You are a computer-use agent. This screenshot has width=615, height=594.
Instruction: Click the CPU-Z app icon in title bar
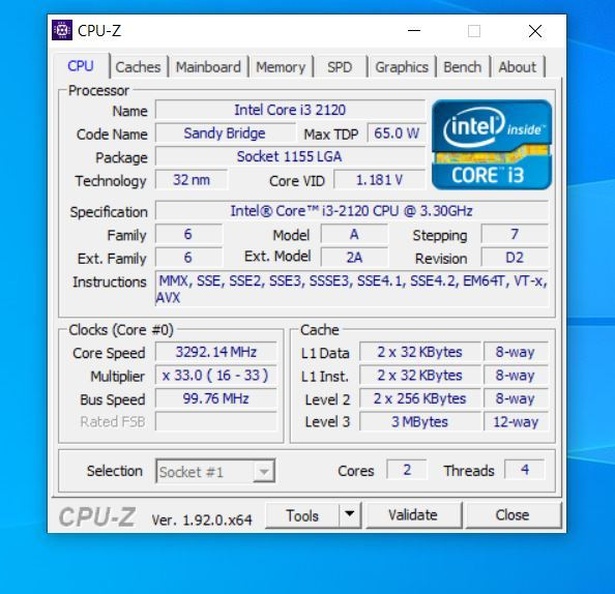tap(62, 30)
